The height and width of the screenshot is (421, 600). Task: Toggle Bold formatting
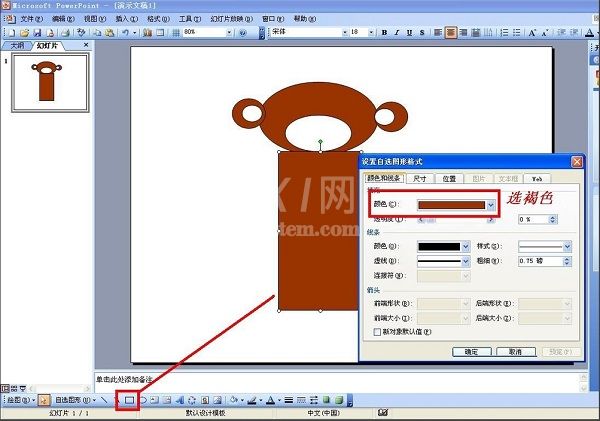point(384,33)
